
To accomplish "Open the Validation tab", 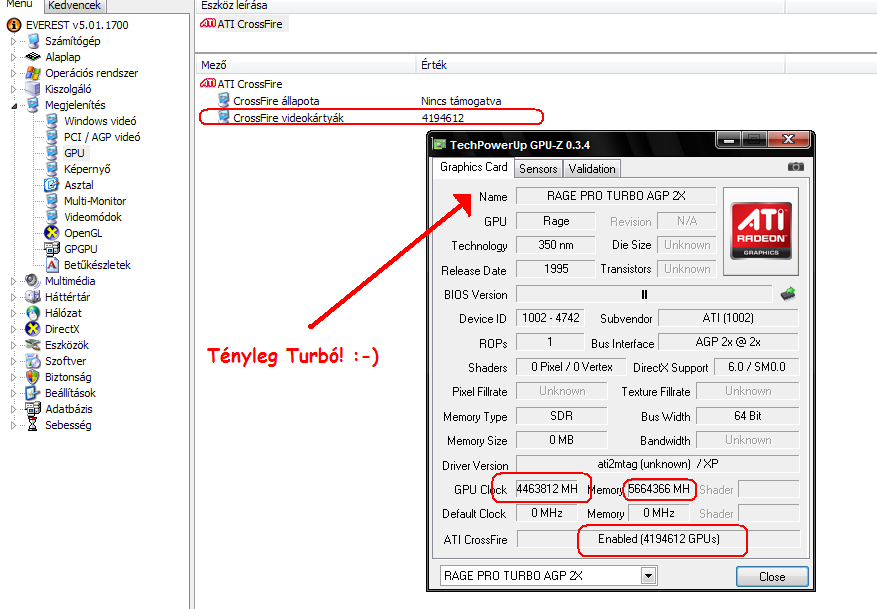I will pyautogui.click(x=592, y=169).
